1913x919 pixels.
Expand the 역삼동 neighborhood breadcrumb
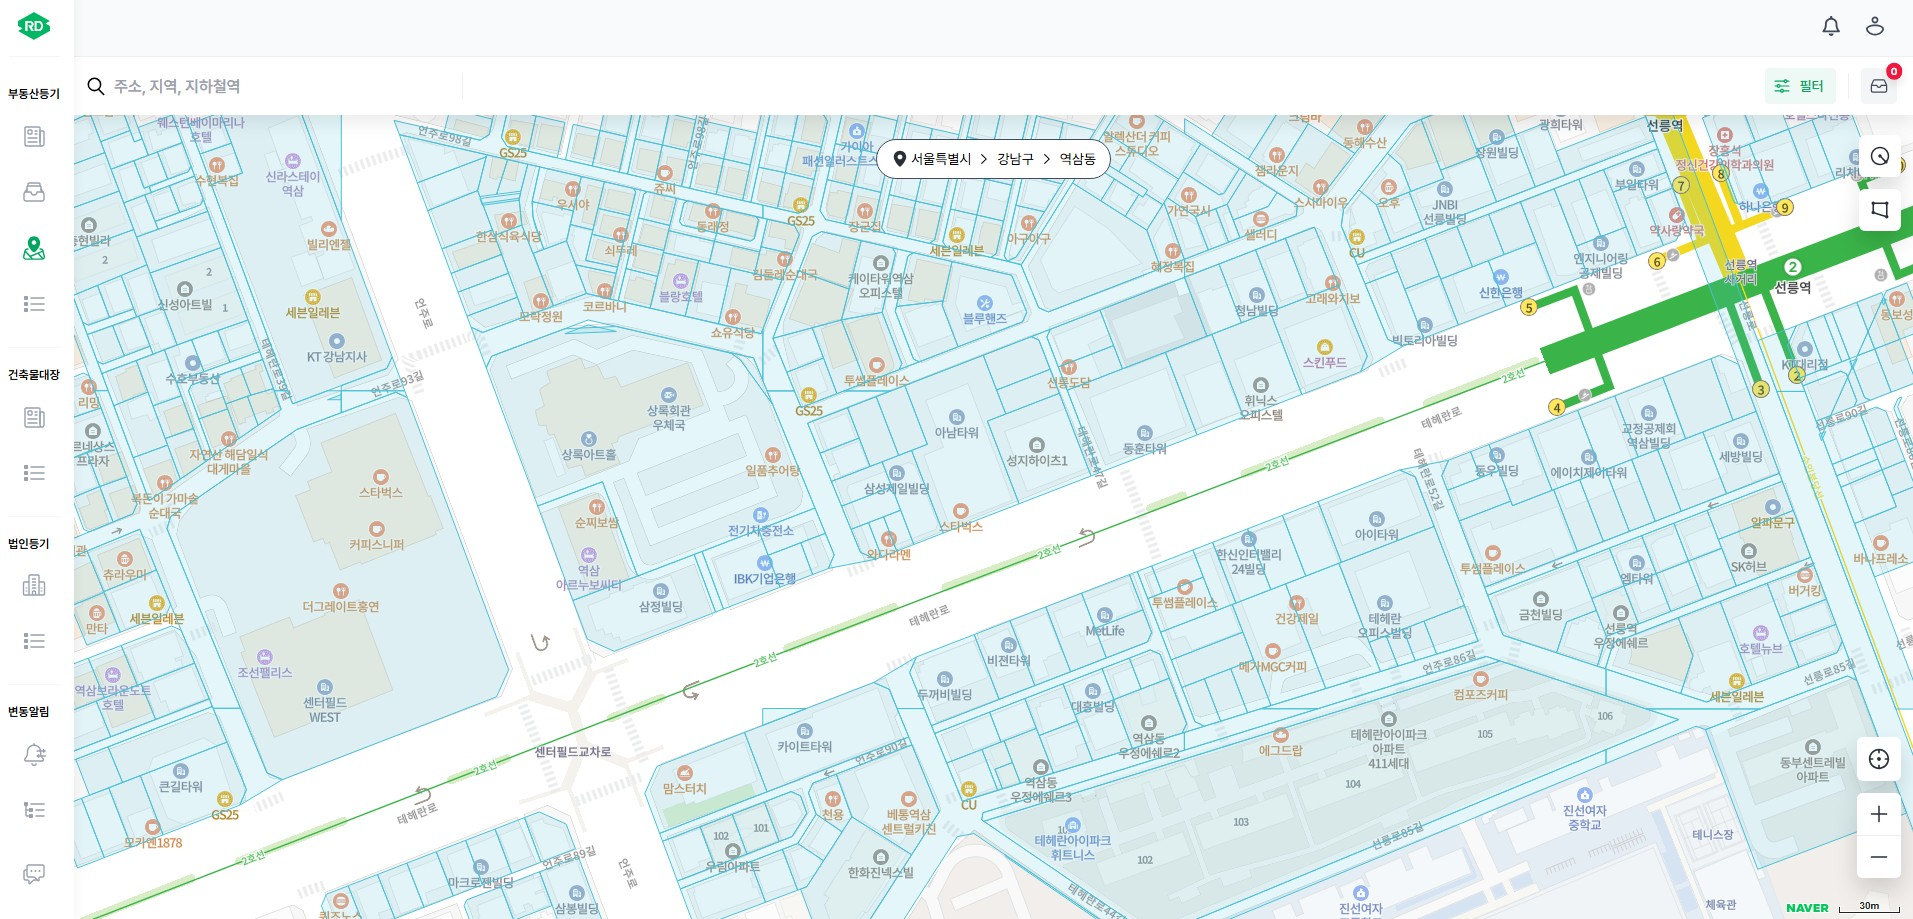(x=1077, y=159)
